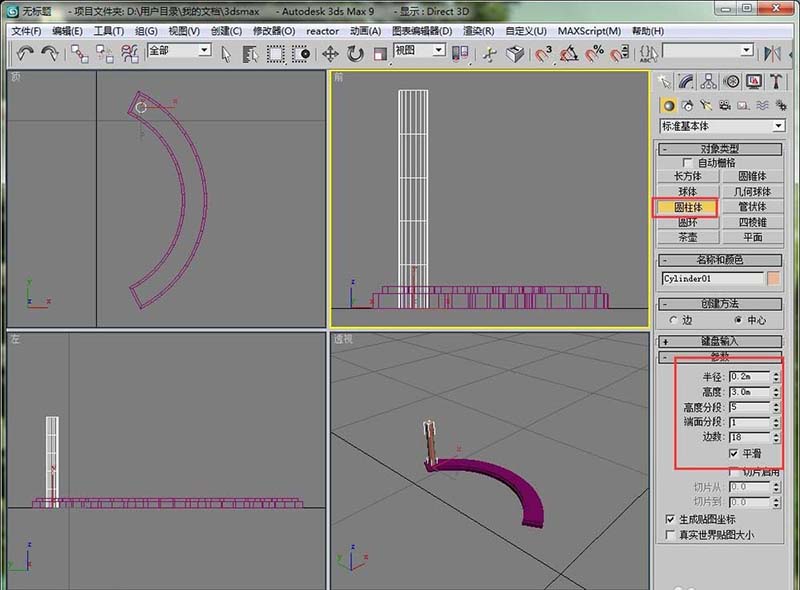Click the Select and Manipulate icon
Viewport: 800px width, 590px height.
pyautogui.click(x=490, y=54)
